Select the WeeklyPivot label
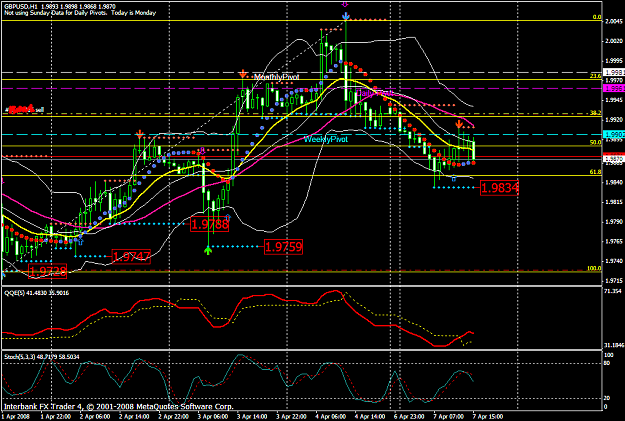The image size is (625, 421). [x=326, y=139]
